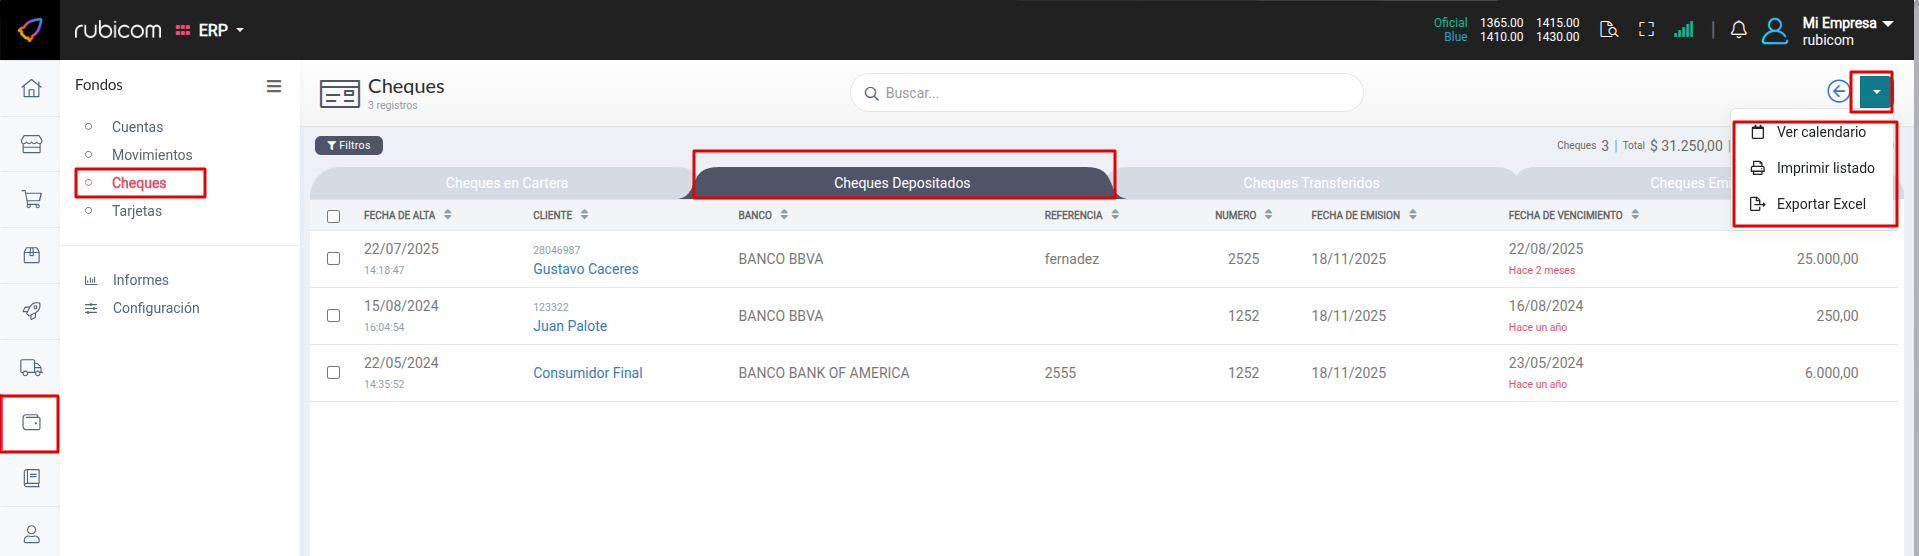This screenshot has width=1919, height=556.
Task: Tick the Consumidor Final row checkbox
Action: (334, 373)
